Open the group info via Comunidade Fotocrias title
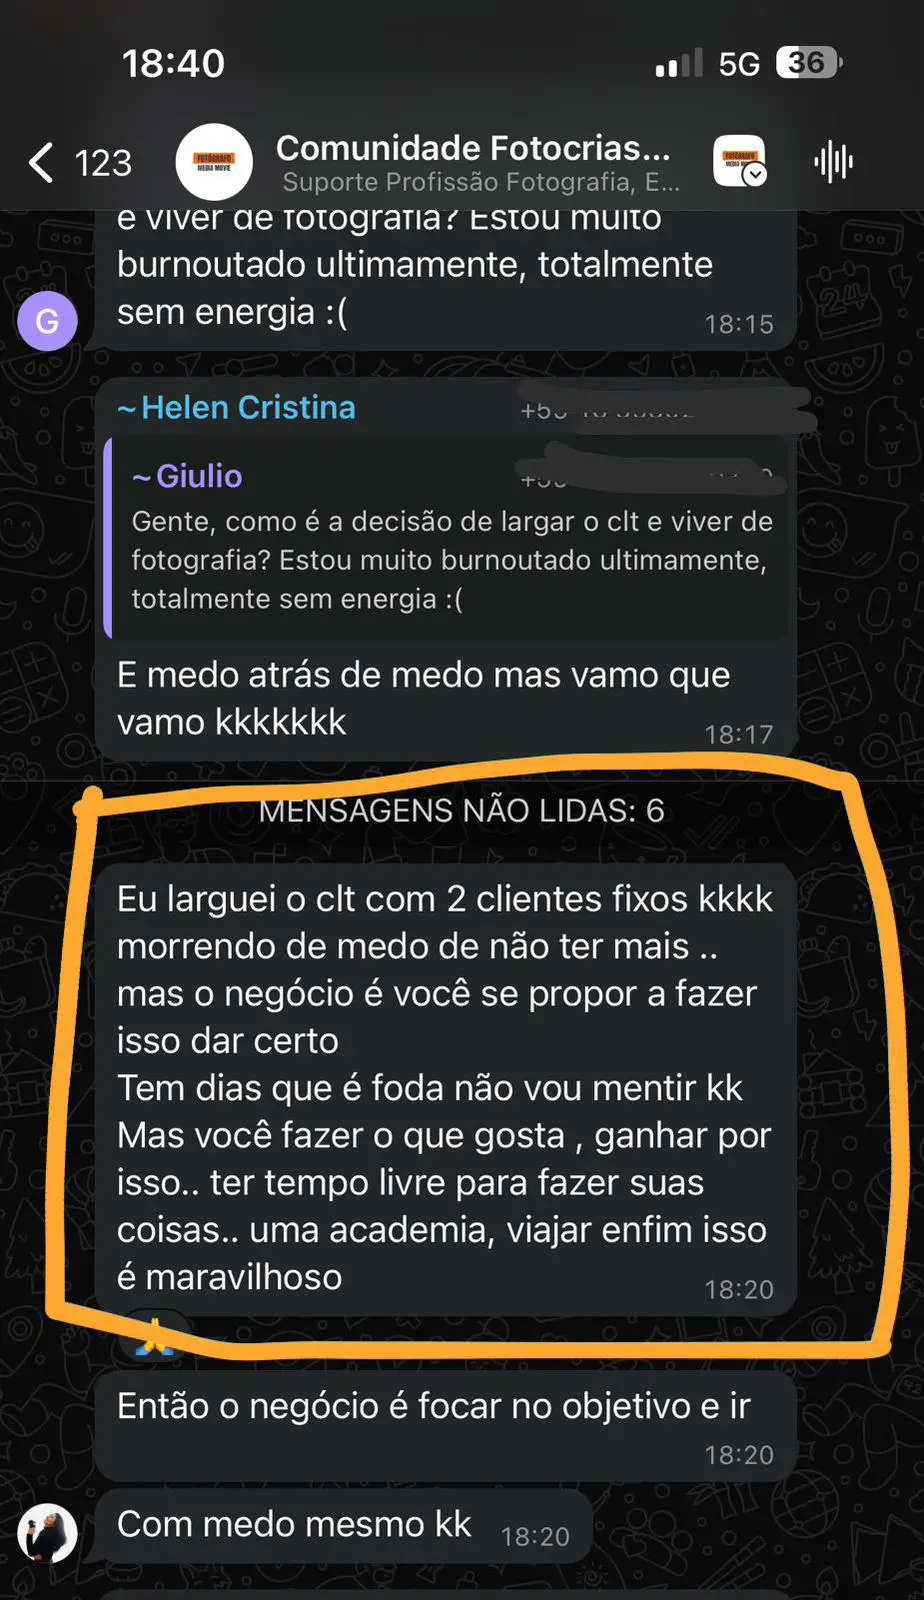924x1600 pixels. (x=473, y=148)
